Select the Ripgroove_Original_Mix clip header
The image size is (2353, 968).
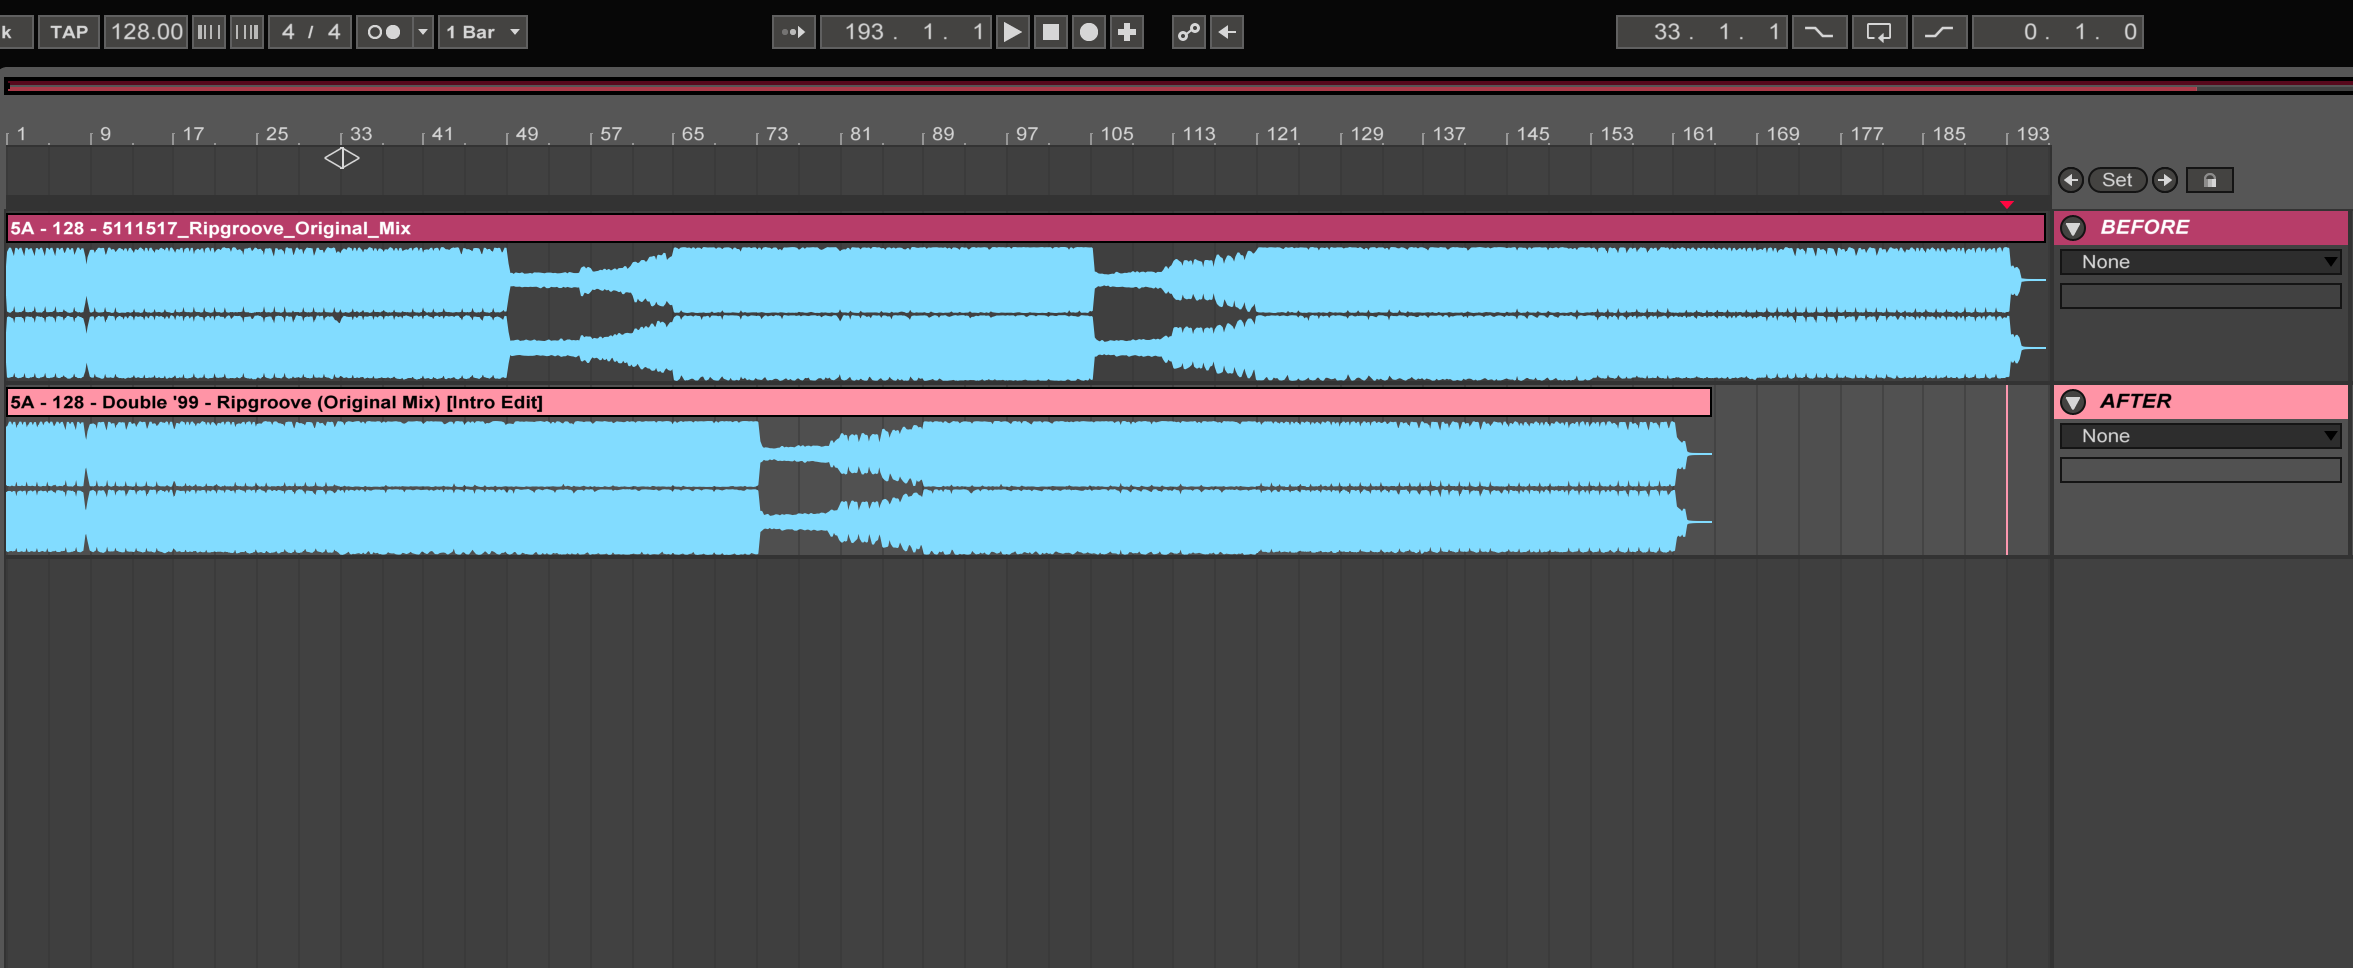tap(1025, 228)
